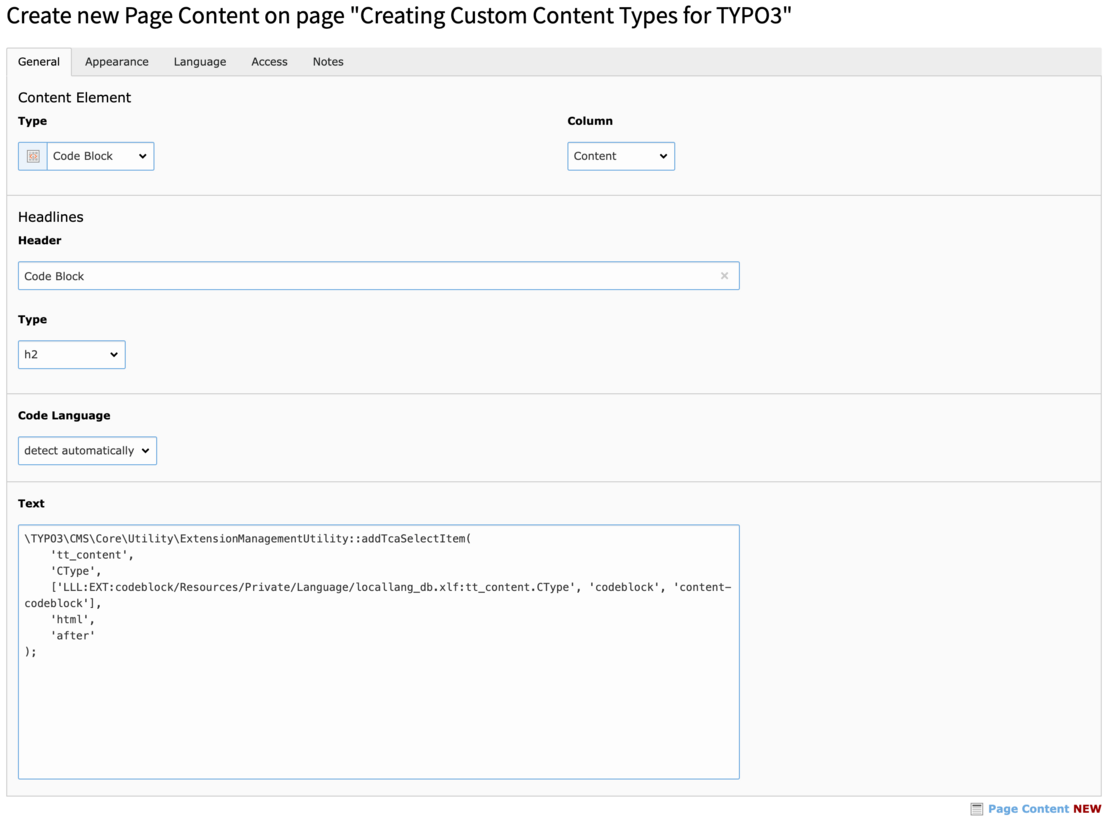
Task: Open the Access tab
Action: pos(269,61)
